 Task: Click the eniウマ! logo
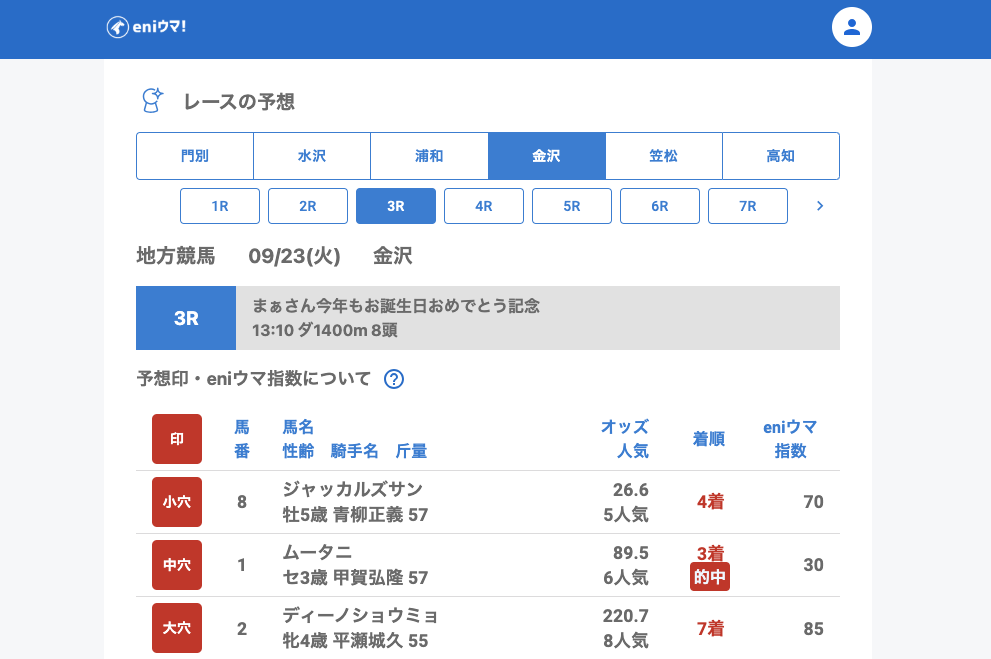point(146,27)
